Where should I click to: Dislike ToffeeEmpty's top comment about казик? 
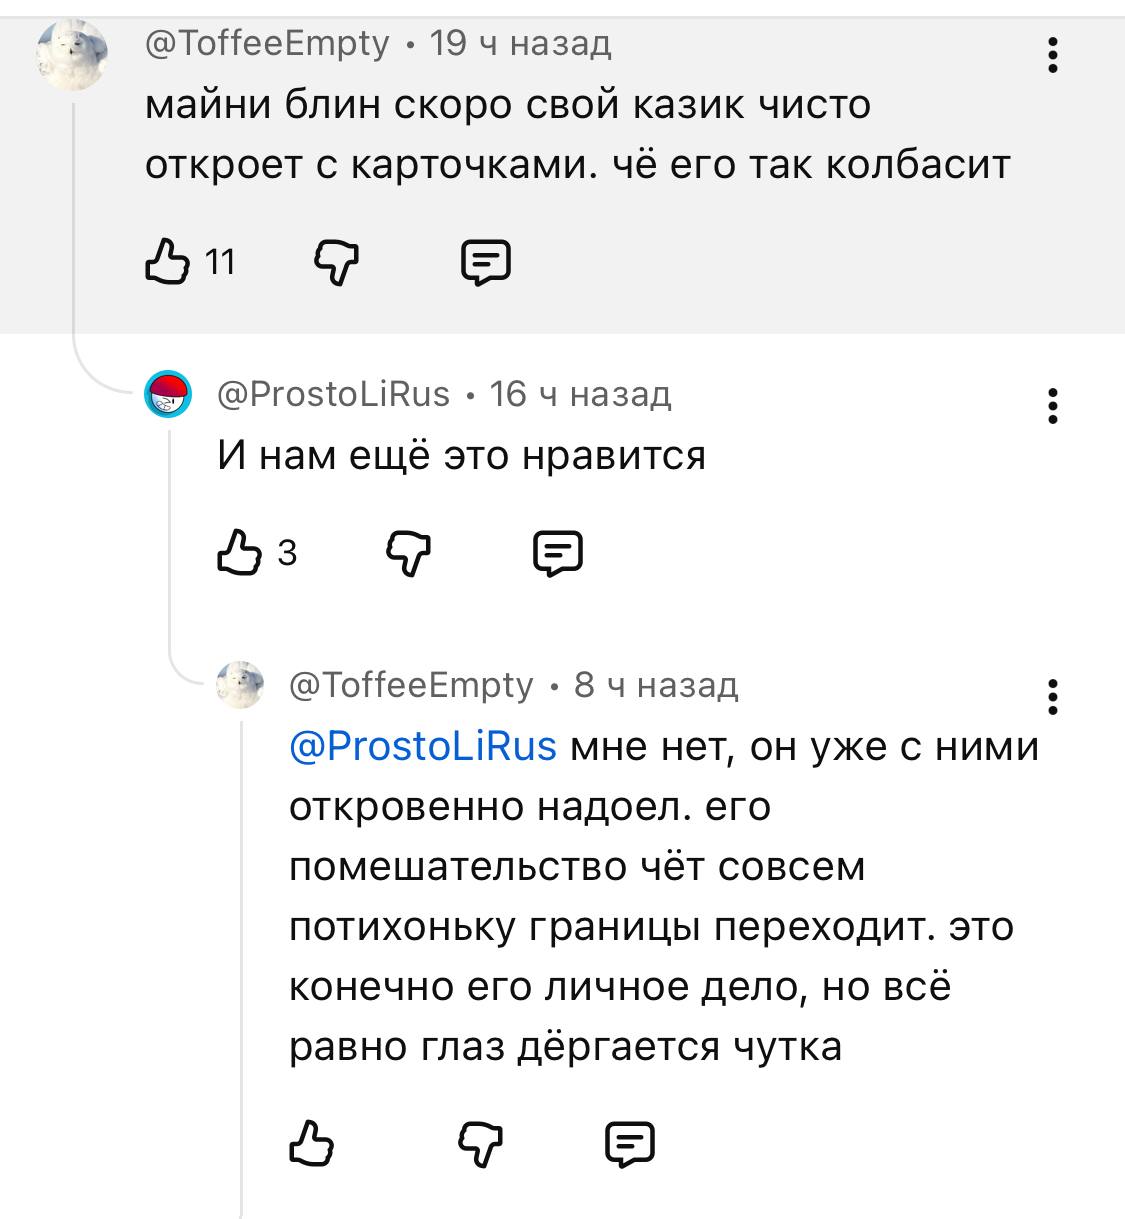pyautogui.click(x=336, y=263)
